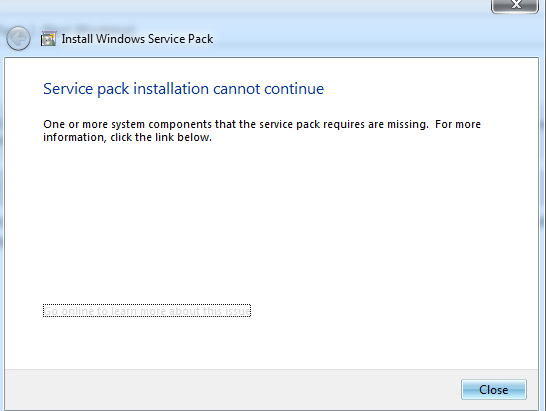Click the 'One or more system components' message

pos(262,131)
